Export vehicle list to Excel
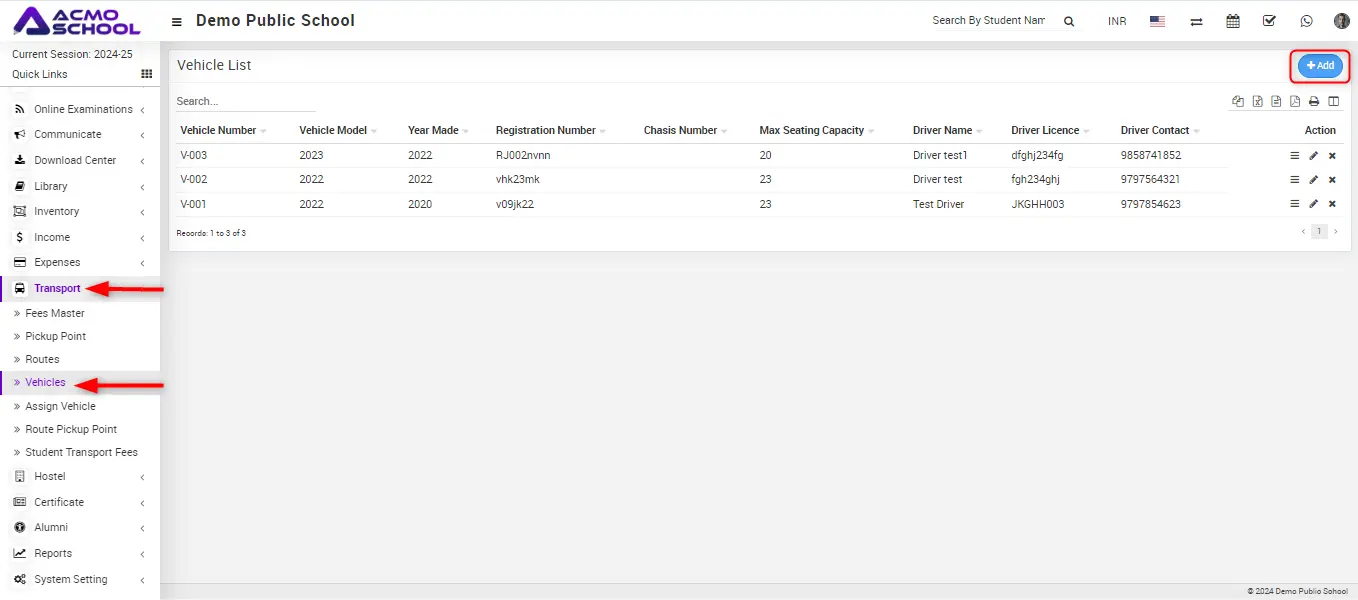The height and width of the screenshot is (600, 1358). click(1258, 101)
